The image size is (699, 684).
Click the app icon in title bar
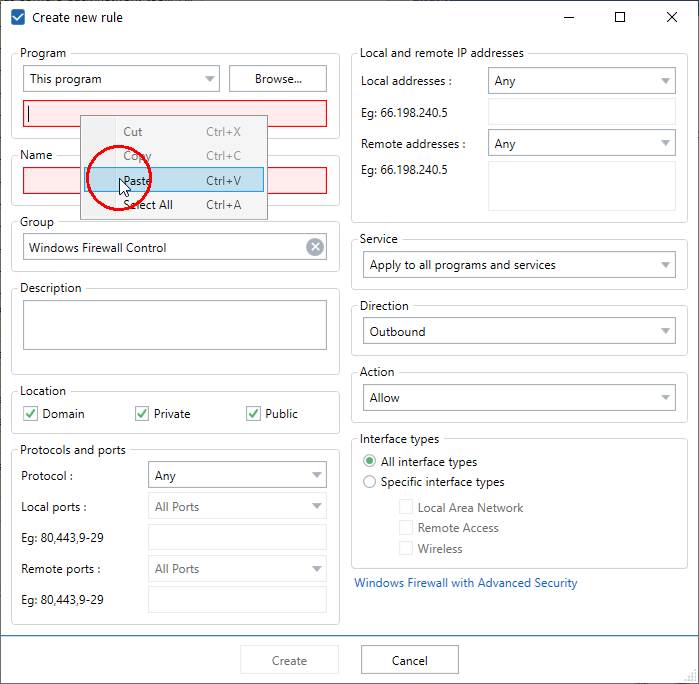point(17,17)
